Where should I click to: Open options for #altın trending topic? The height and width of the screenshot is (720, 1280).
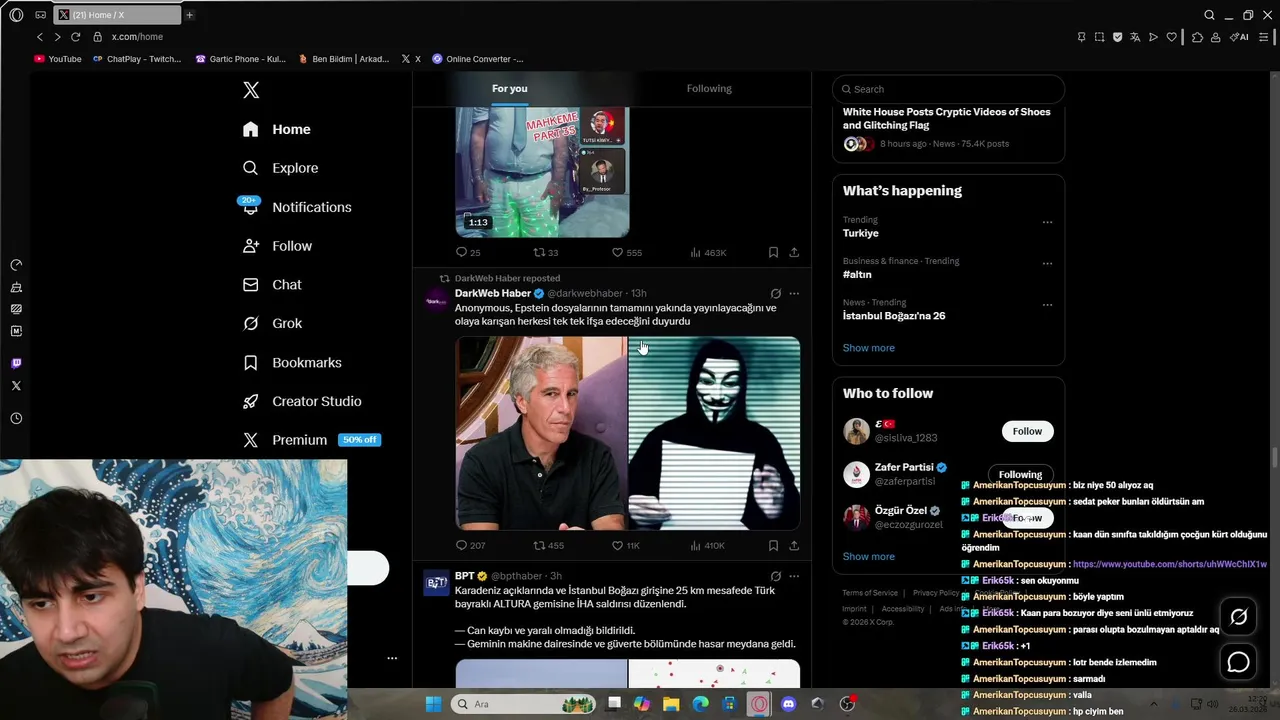[x=1047, y=264]
